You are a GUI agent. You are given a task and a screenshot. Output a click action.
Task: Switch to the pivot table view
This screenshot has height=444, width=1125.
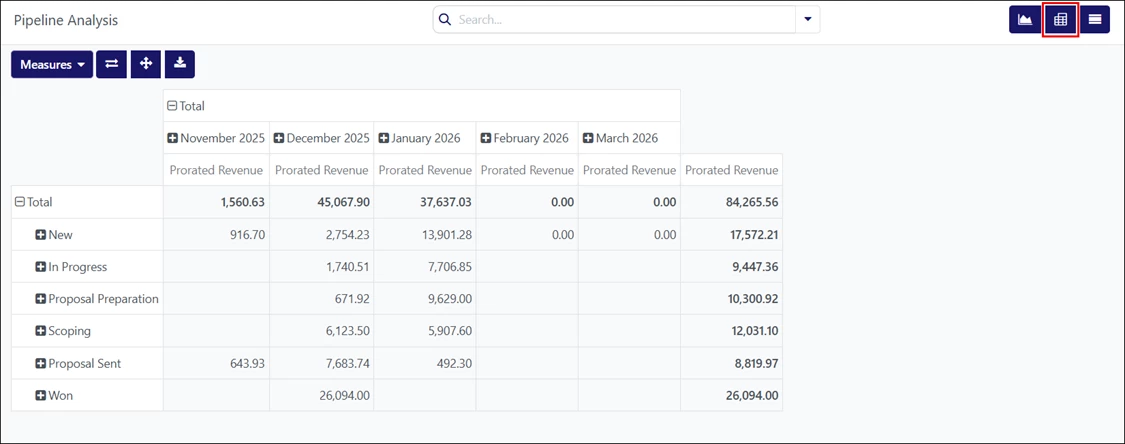click(x=1060, y=20)
